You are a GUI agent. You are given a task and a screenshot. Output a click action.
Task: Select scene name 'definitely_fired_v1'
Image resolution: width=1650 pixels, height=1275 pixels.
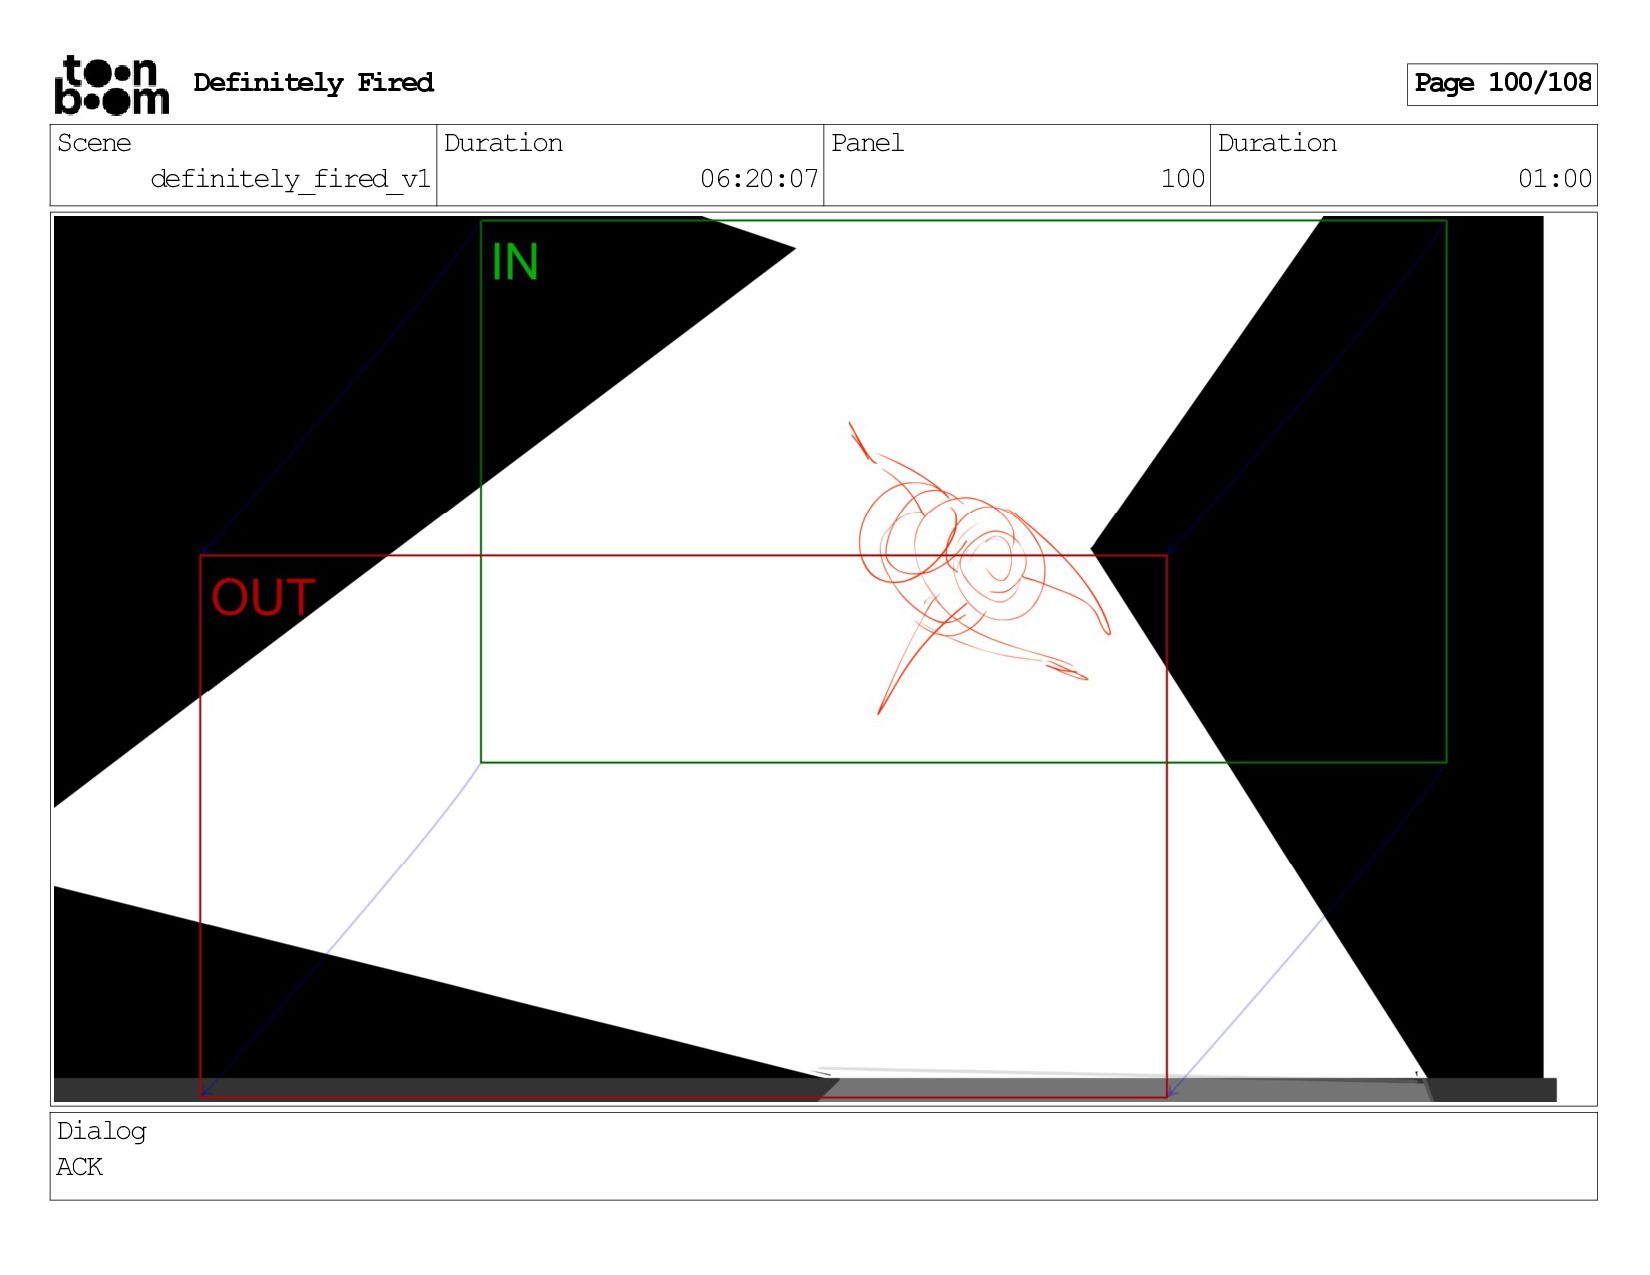tap(290, 179)
